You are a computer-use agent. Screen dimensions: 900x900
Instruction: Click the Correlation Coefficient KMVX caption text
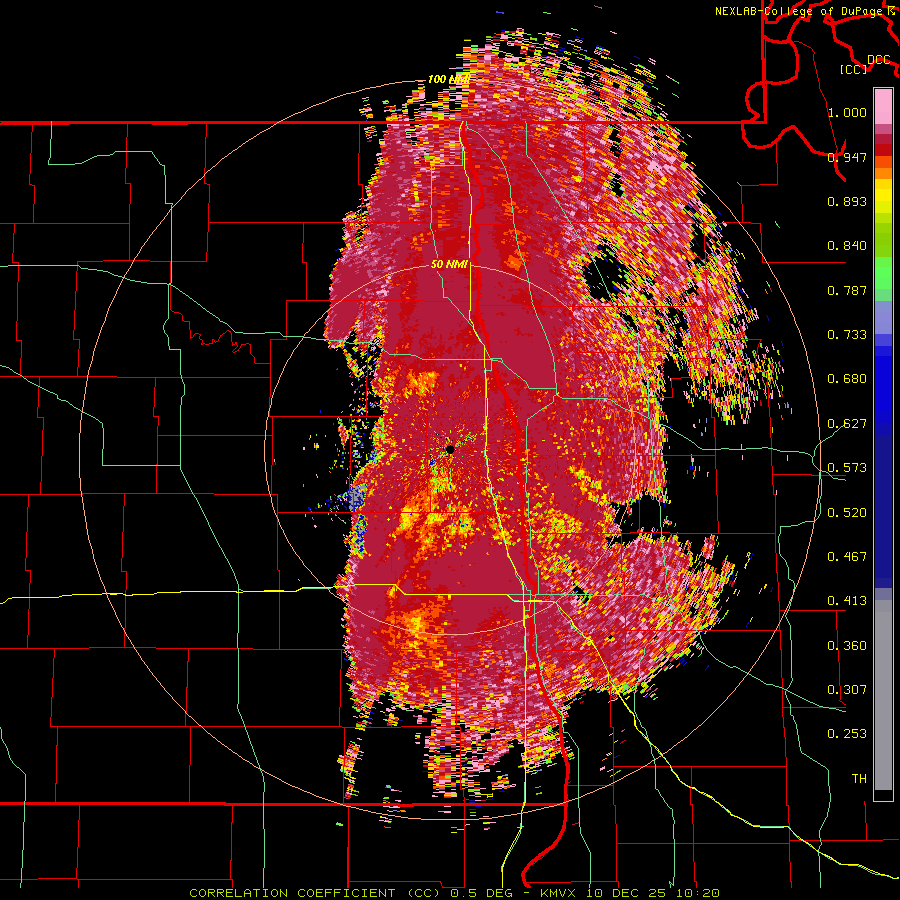(454, 893)
